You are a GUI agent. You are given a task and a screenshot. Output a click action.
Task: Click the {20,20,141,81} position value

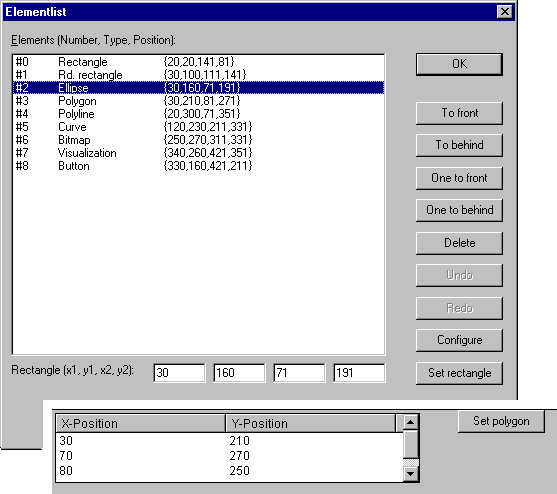pyautogui.click(x=199, y=62)
